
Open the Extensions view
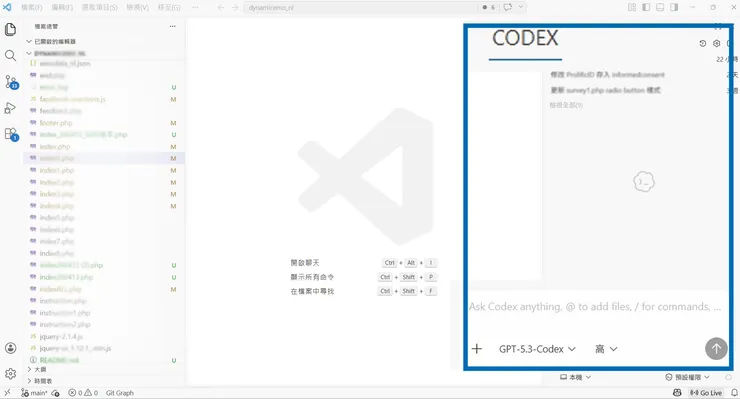(11, 134)
